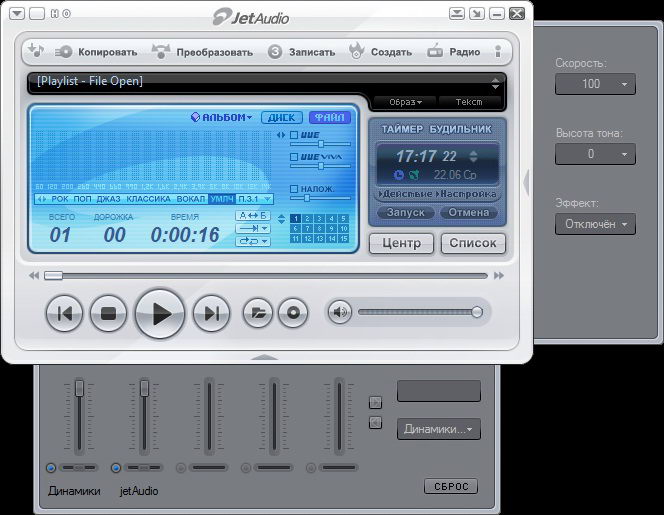Viewport: 664px width, 515px height.
Task: Toggle the НАЛОЖ. checkbox
Action: pyautogui.click(x=293, y=189)
